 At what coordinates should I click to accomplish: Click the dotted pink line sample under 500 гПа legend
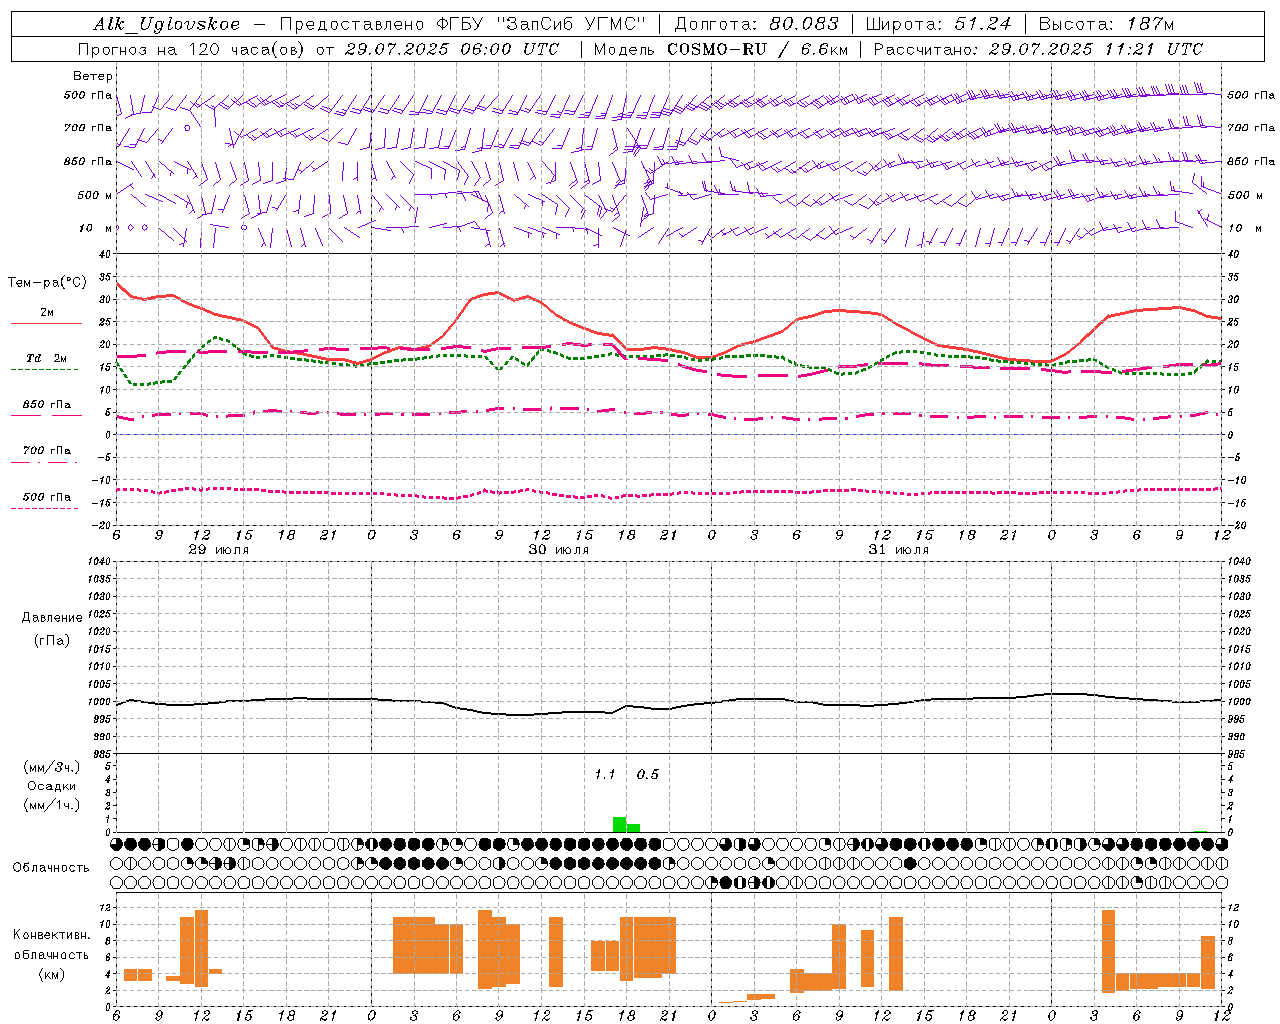(x=44, y=509)
